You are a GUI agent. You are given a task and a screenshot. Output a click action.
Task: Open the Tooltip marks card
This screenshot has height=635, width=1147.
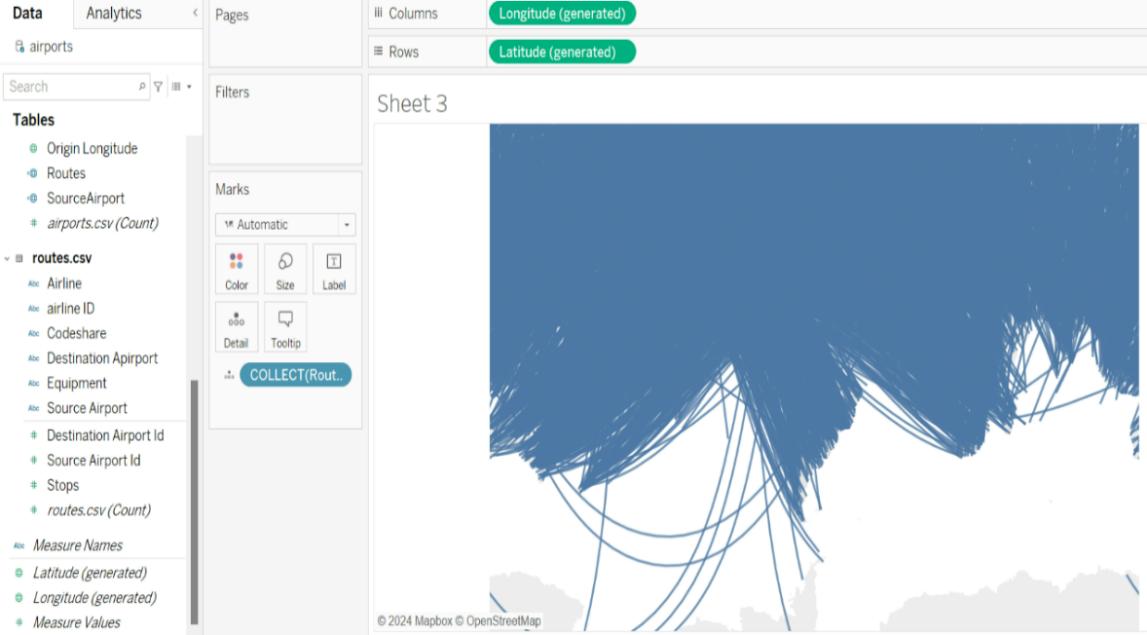click(x=285, y=328)
